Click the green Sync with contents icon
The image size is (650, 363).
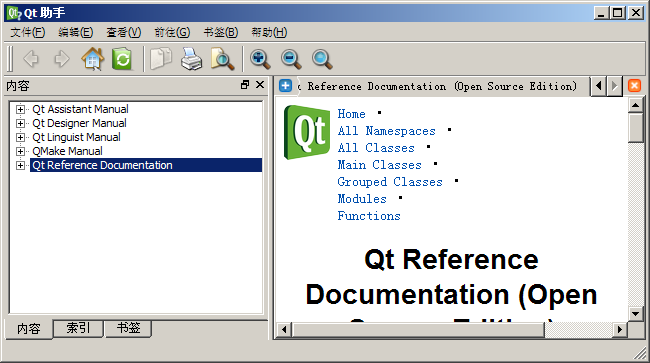(x=122, y=59)
